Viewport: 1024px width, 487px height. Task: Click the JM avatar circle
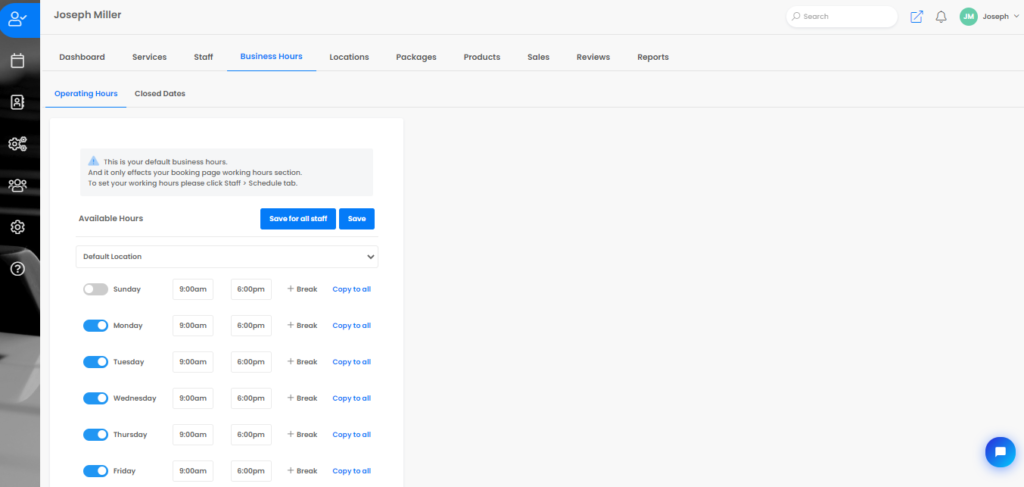[x=968, y=17]
